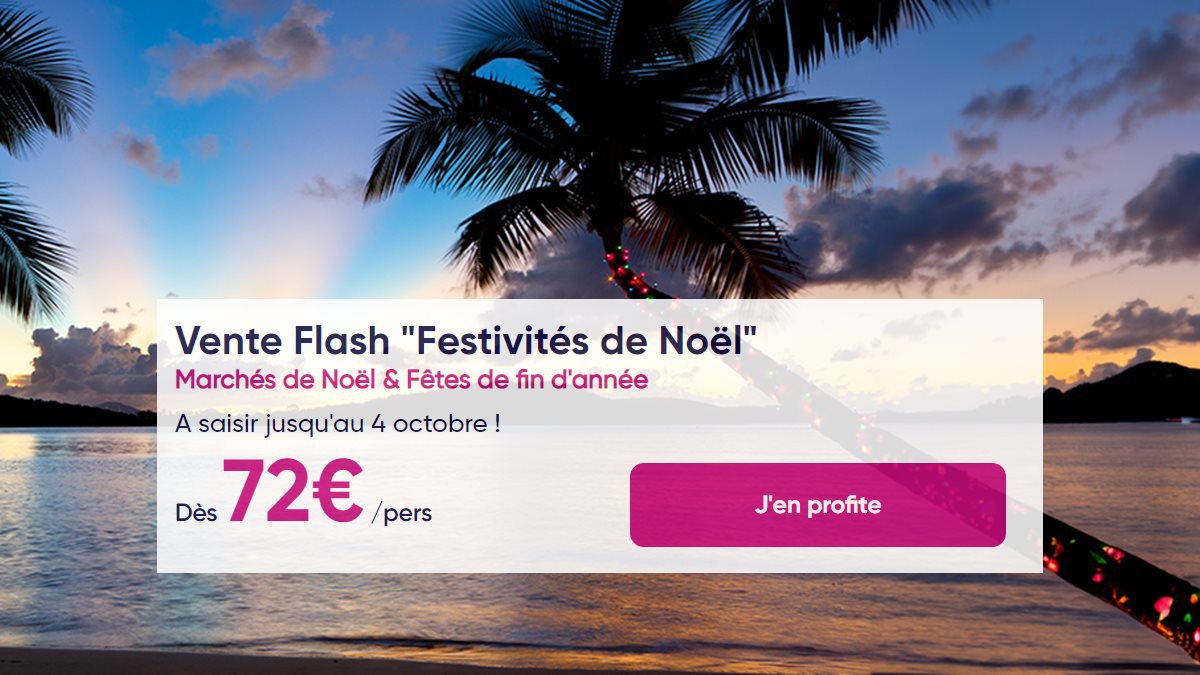
Task: Click the "A saisir jusqu'au 4 octobre !" text
Action: click(x=338, y=423)
